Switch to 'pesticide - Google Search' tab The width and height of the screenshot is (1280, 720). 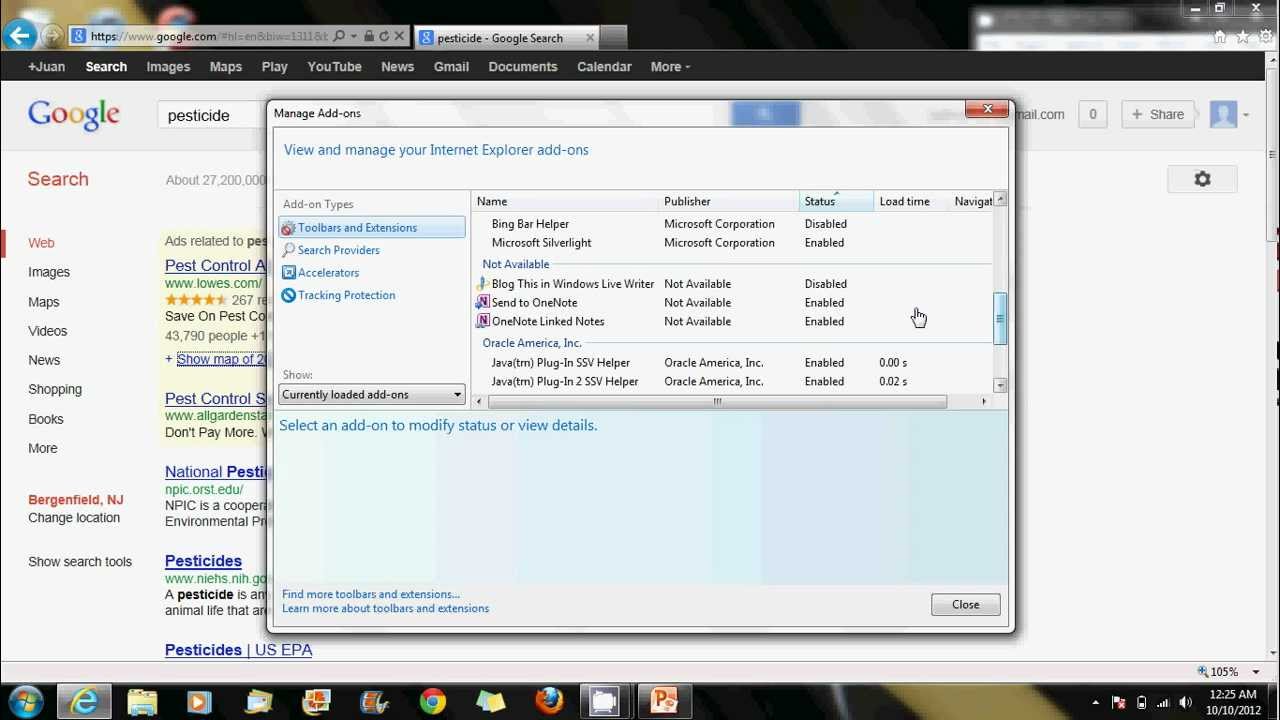click(x=508, y=38)
